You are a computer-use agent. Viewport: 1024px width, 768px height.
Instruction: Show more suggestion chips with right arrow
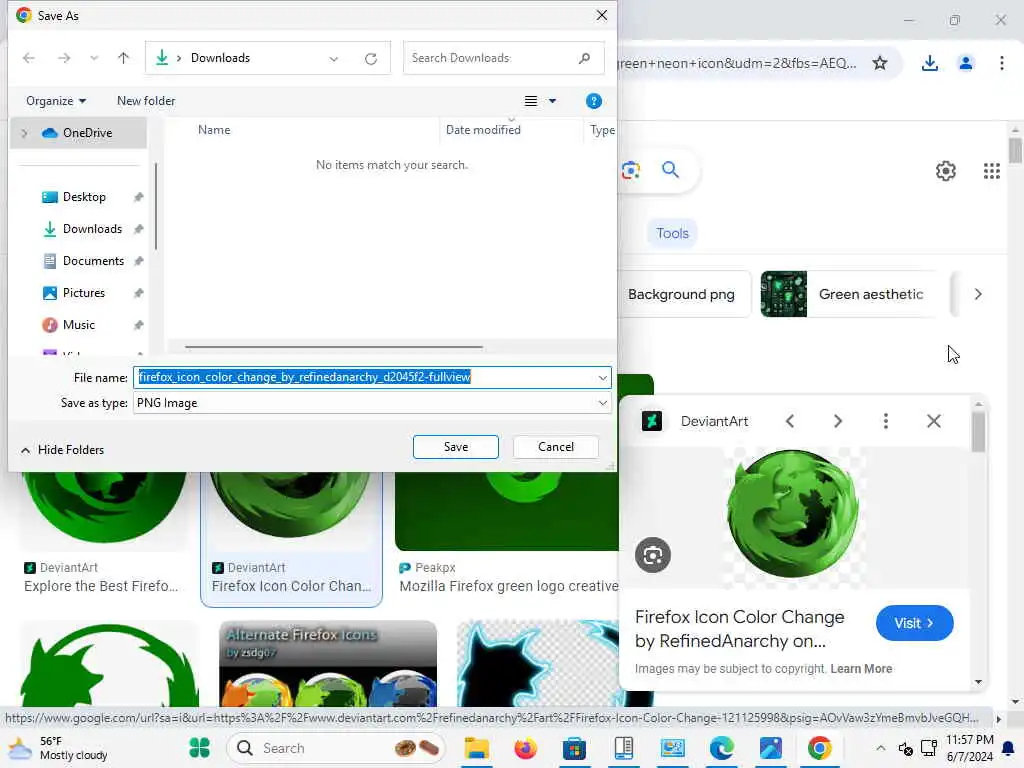[978, 295]
